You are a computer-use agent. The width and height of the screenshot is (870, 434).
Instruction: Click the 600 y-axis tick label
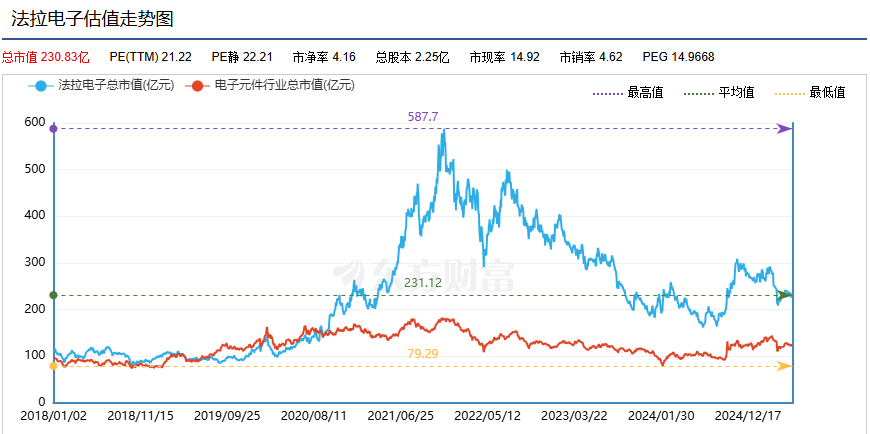[34, 123]
